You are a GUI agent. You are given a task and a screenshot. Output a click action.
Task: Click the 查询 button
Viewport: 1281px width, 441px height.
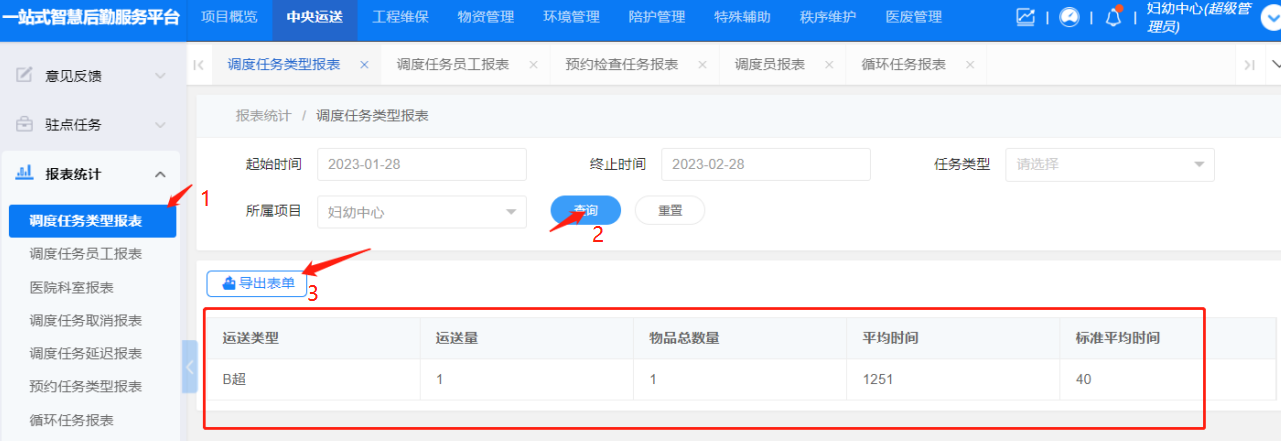pos(585,210)
